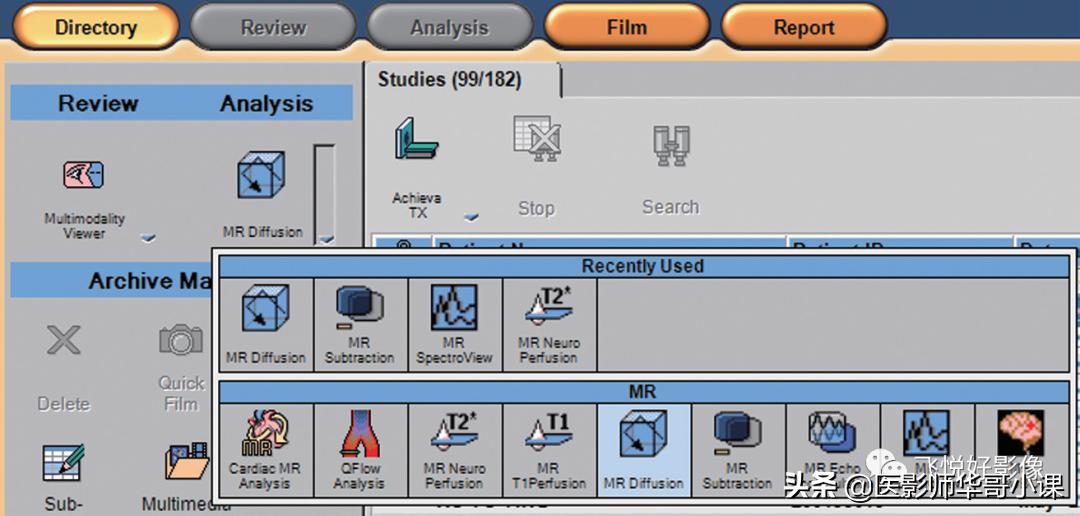Screen dimensions: 1080x516
Task: Open the Film tab
Action: (627, 28)
